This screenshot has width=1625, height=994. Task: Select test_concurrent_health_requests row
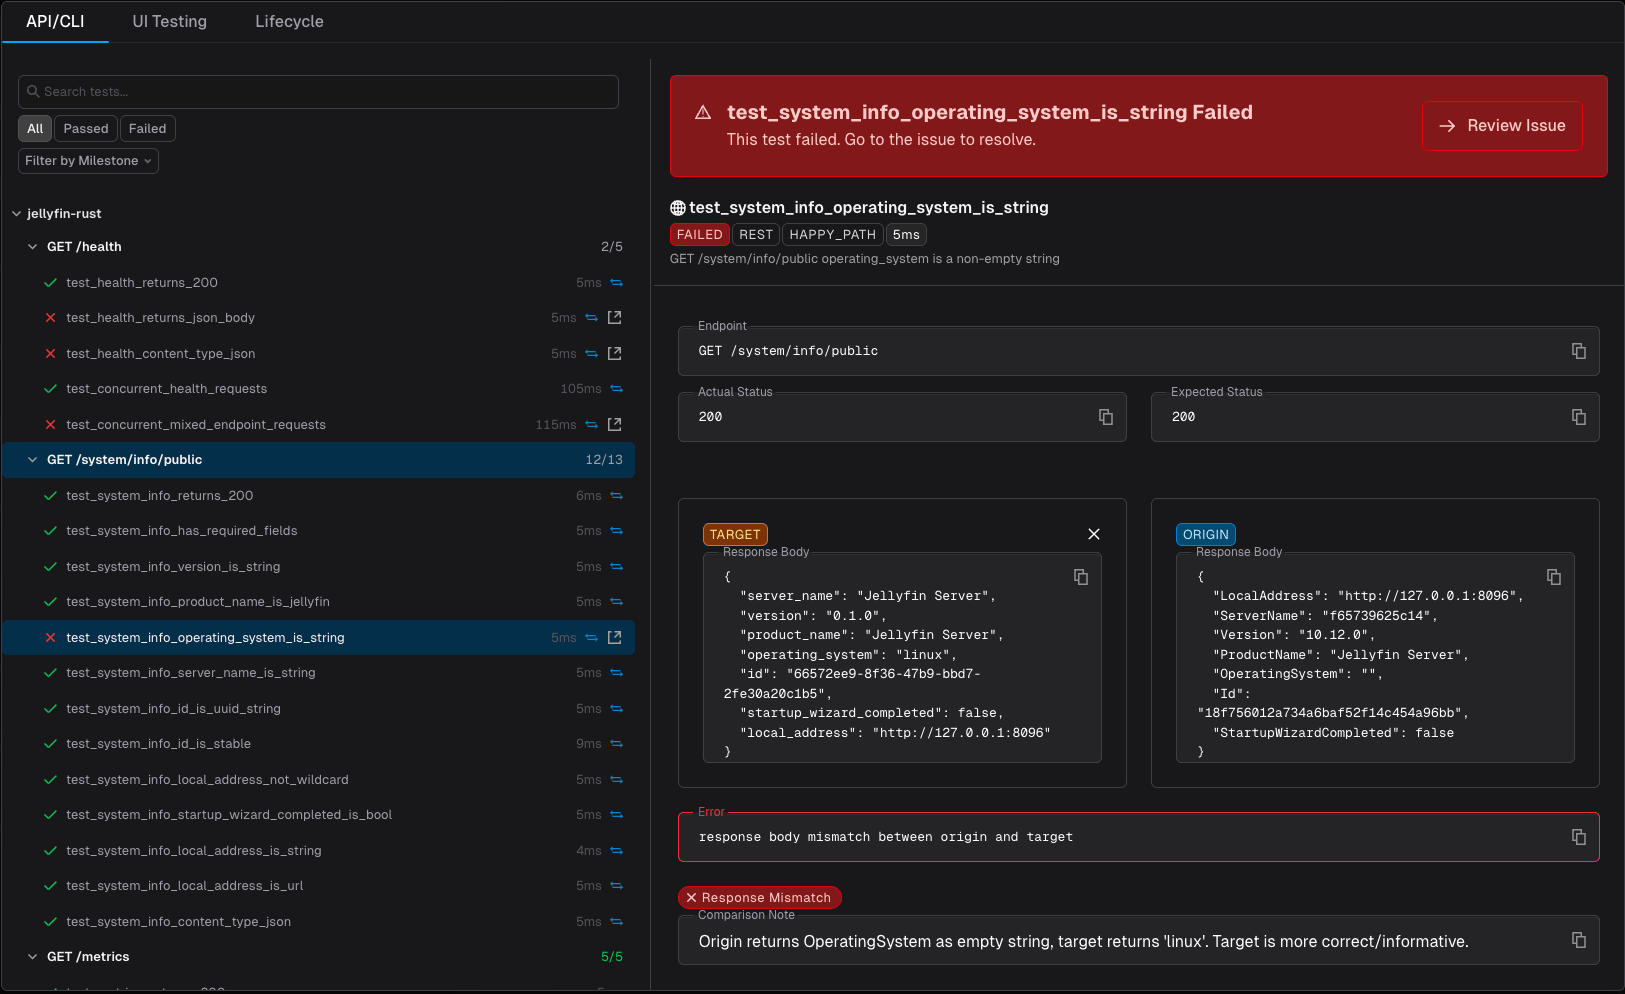click(x=318, y=389)
